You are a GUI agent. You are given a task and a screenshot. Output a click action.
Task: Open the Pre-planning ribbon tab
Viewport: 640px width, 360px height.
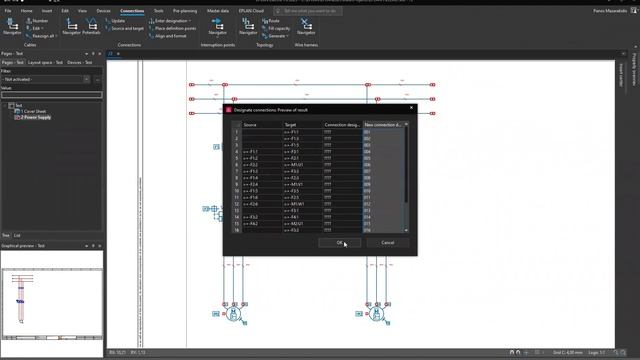point(185,11)
